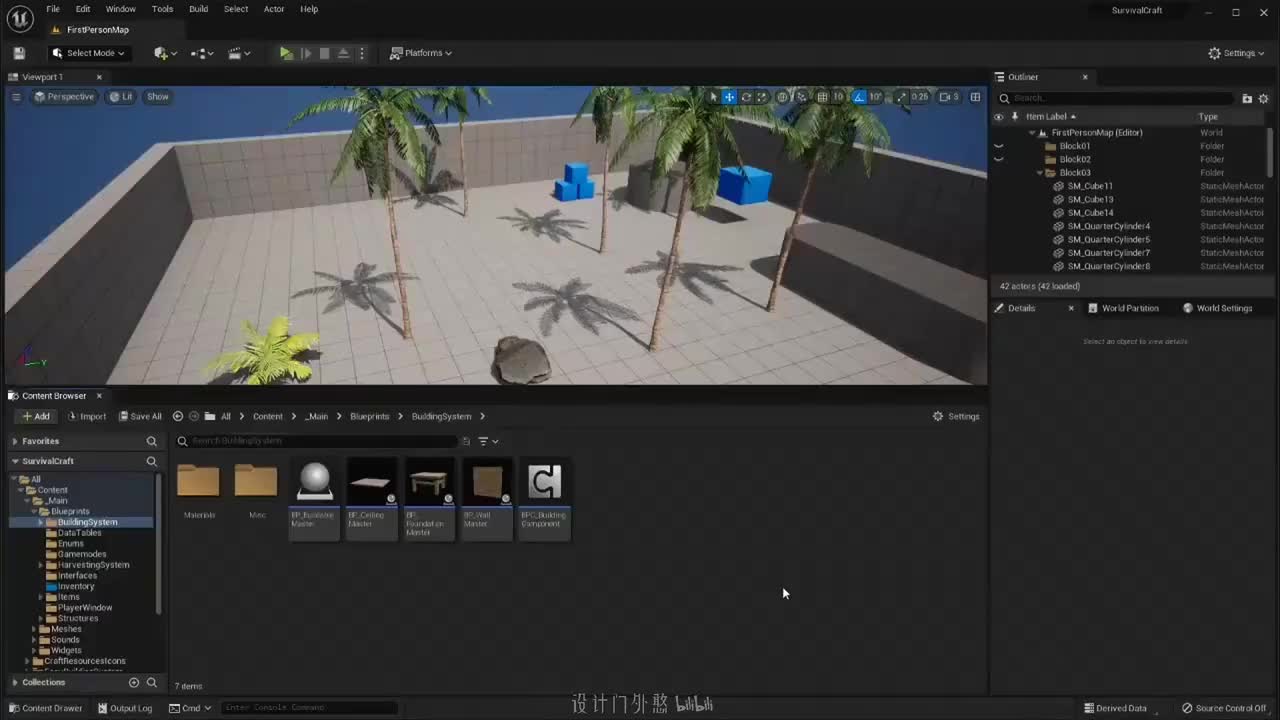Activate the select objects transform tool
This screenshot has width=1280, height=720.
click(x=713, y=97)
